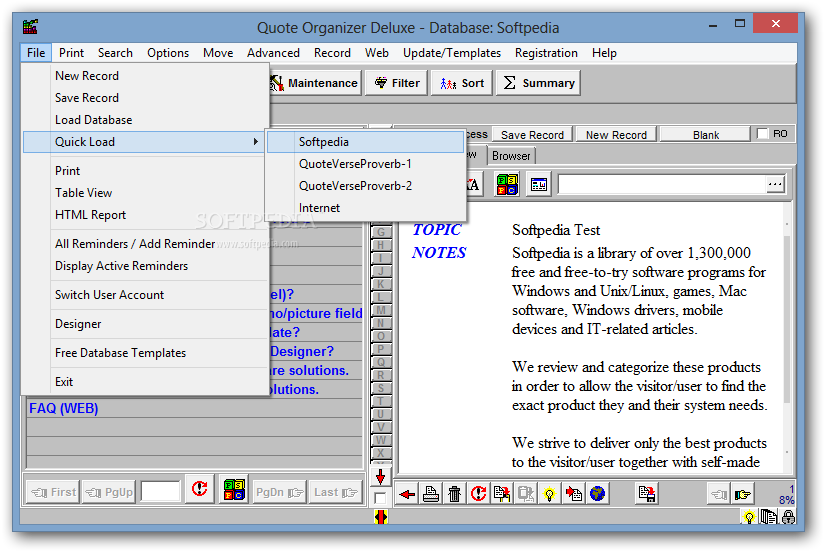Screen dimensions: 825x552
Task: Open the Registration menu
Action: 546,53
